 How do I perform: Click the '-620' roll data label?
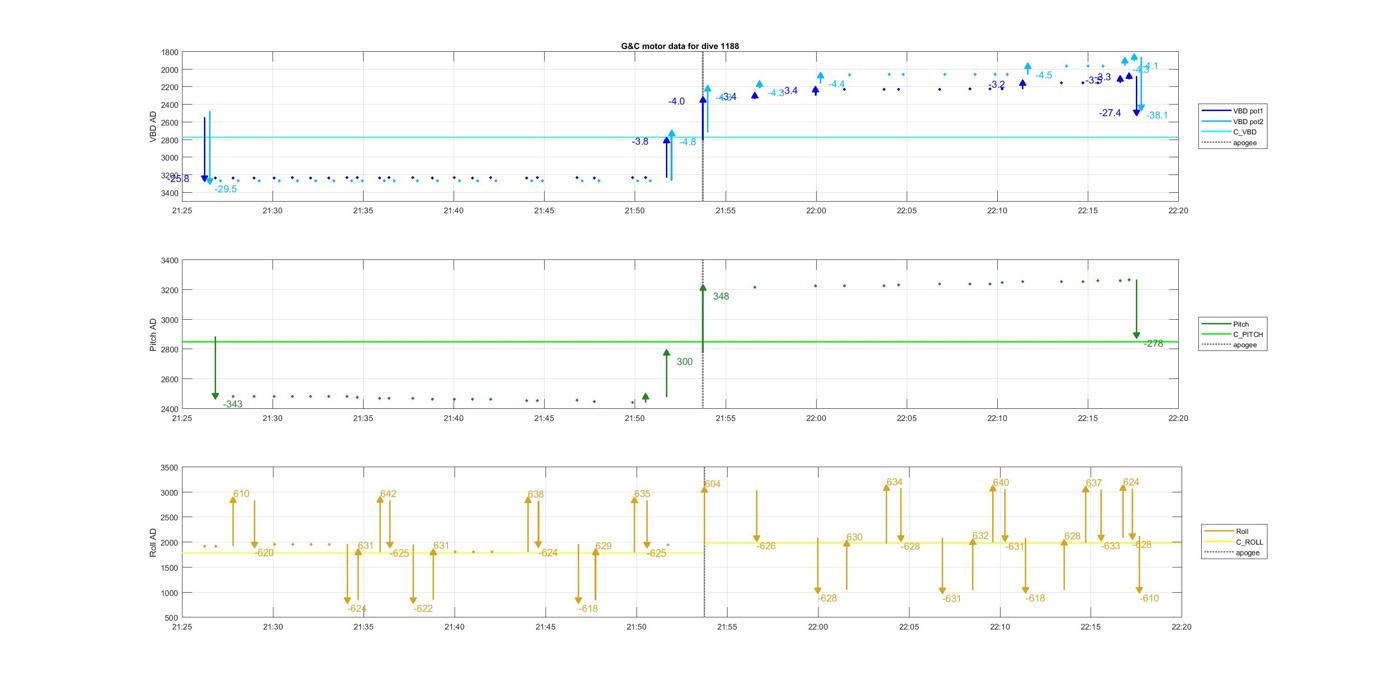click(x=264, y=552)
